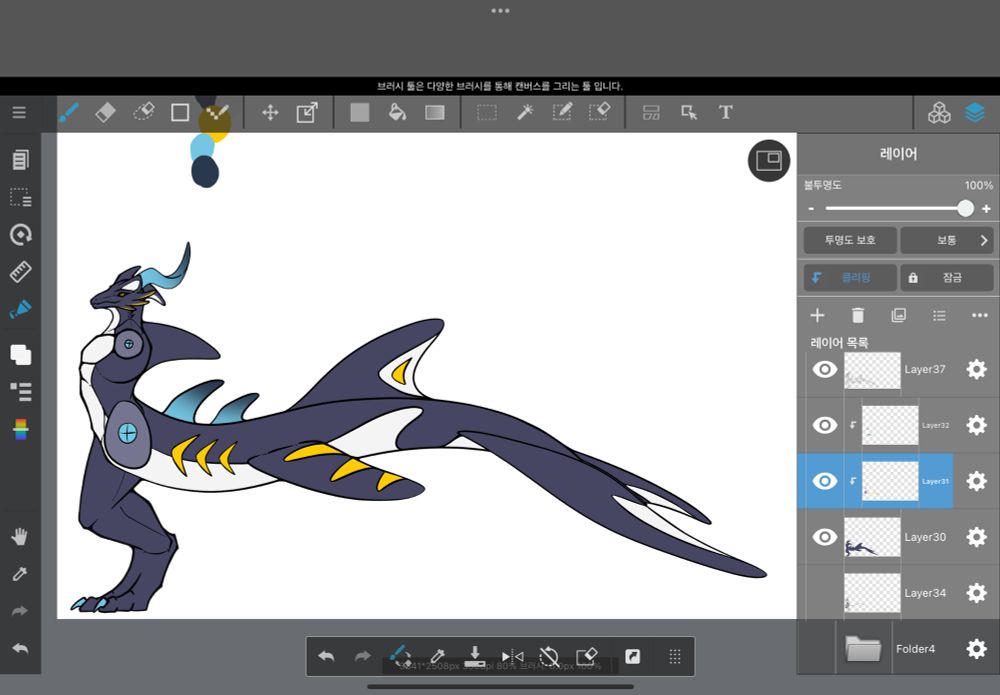The width and height of the screenshot is (1000, 695).
Task: Click the add image layer button
Action: click(899, 316)
